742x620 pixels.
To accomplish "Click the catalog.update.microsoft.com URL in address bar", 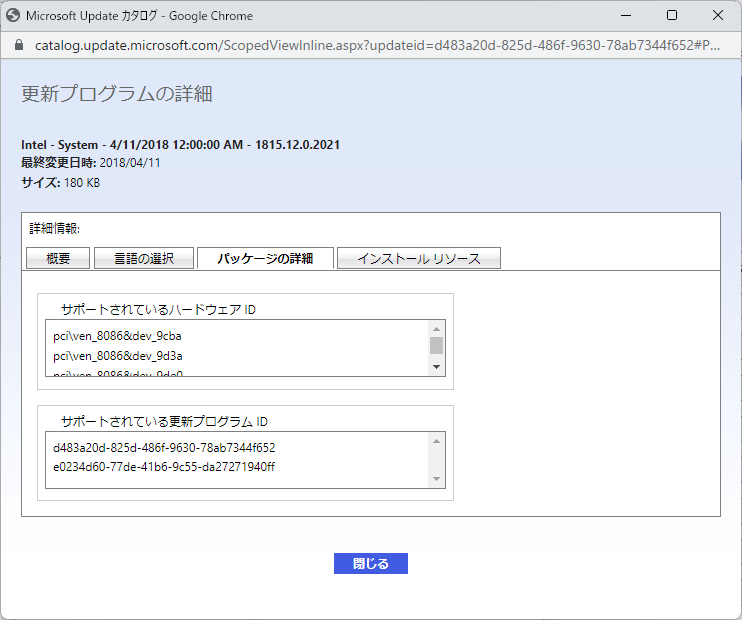I will coord(377,45).
